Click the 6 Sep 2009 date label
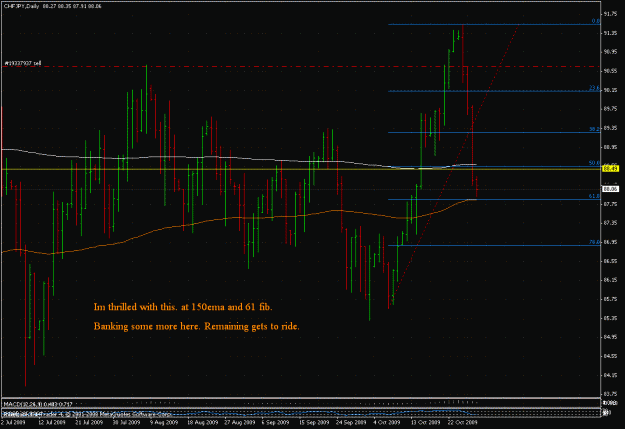The height and width of the screenshot is (429, 625). click(277, 422)
